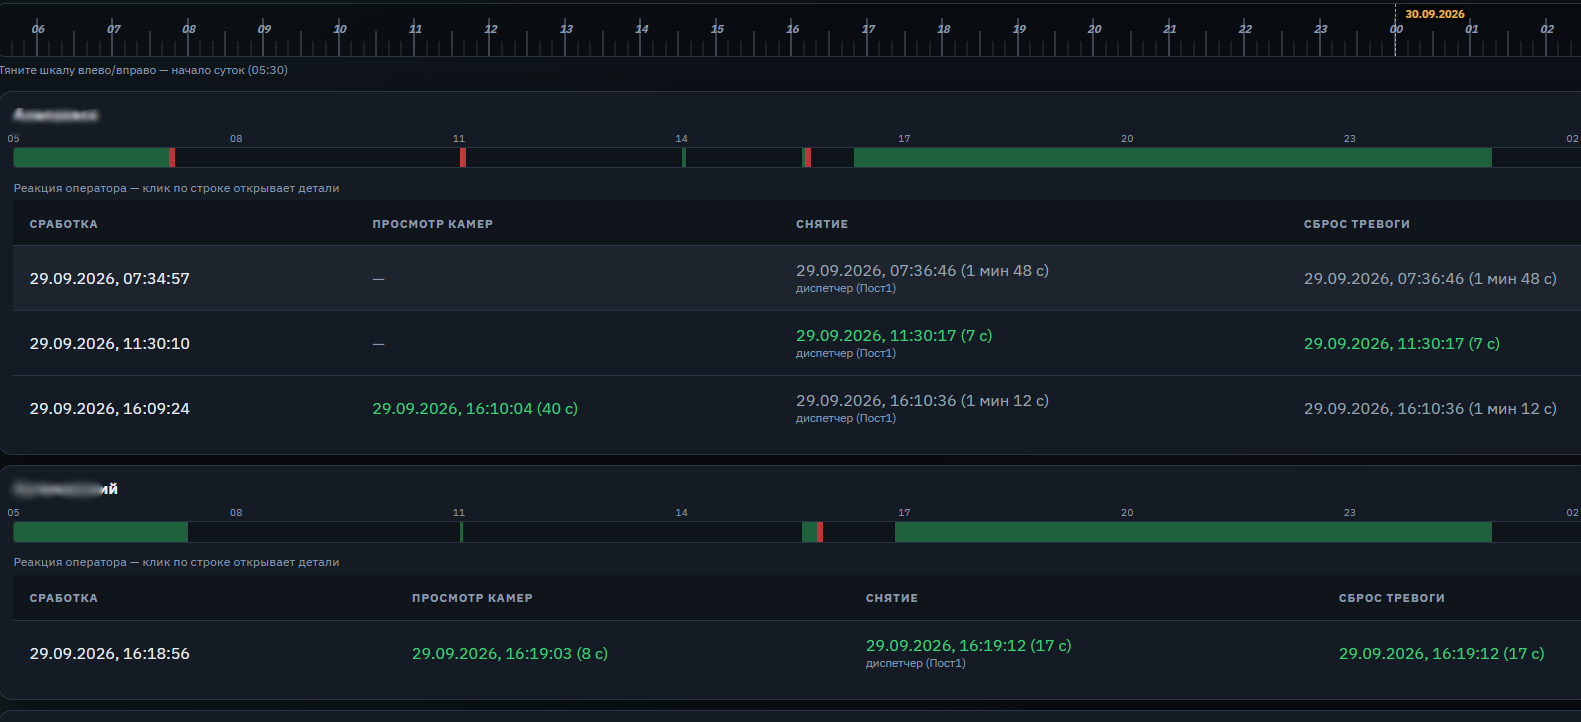Click the Сброс тревоги time 07:36:46
Image resolution: width=1581 pixels, height=722 pixels.
point(1430,278)
